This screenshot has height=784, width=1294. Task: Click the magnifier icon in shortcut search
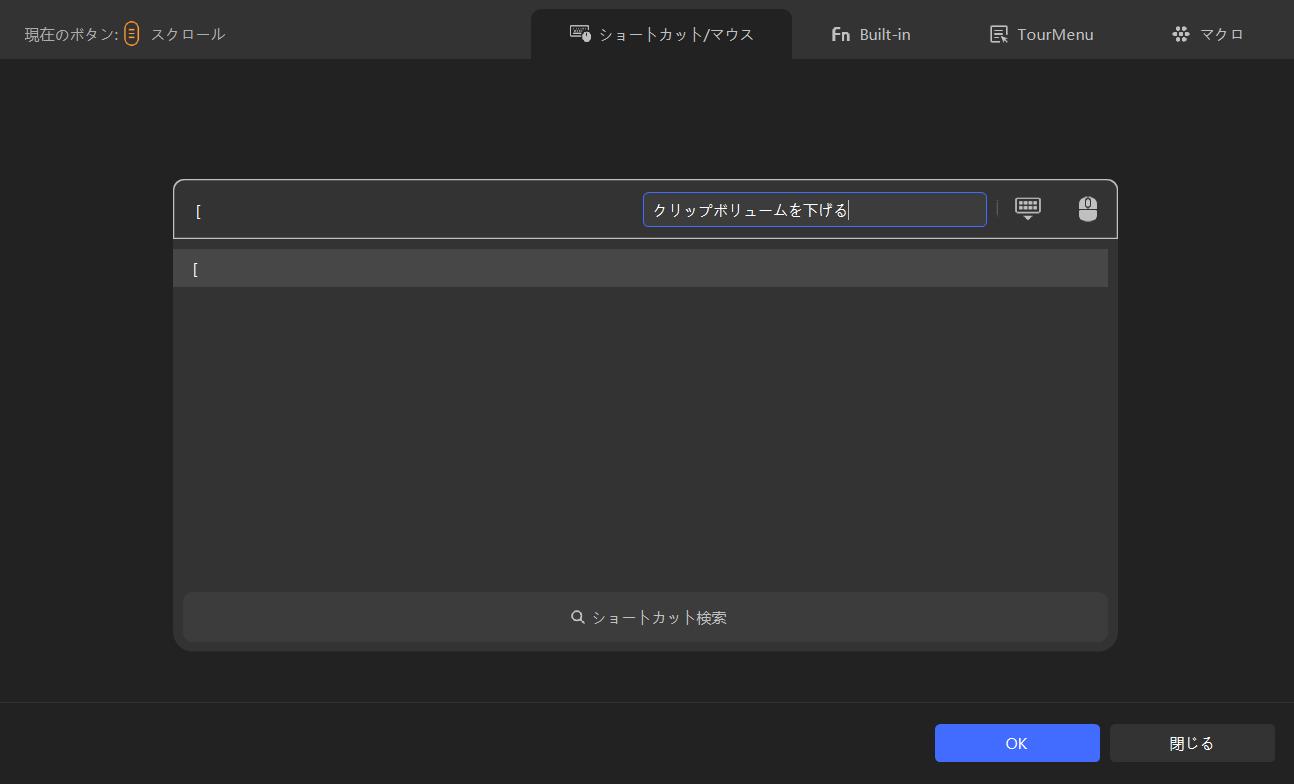[x=578, y=617]
